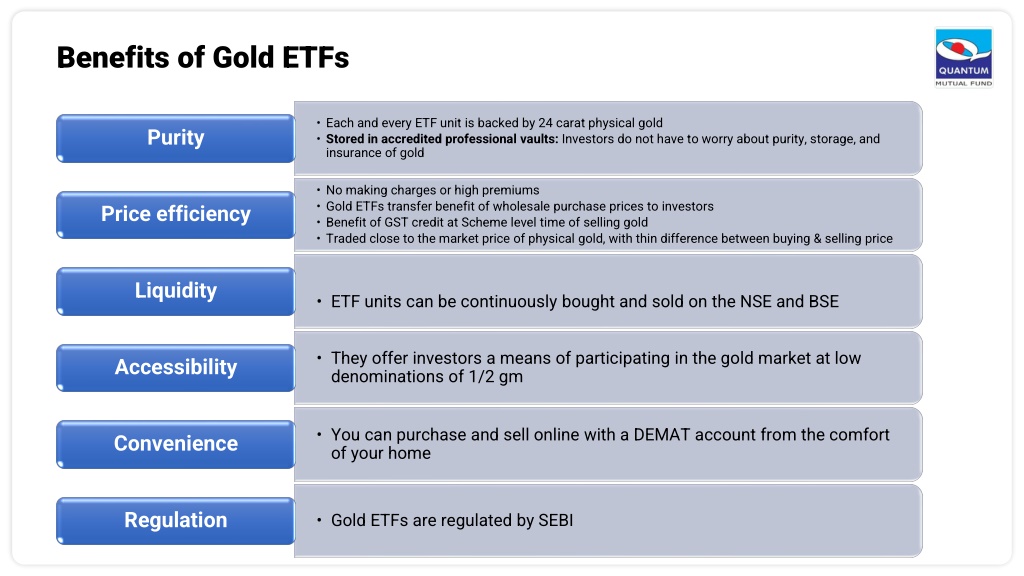Click the NSE and BSE trading text
Viewport: 1024px width, 576px height.
[x=584, y=302]
